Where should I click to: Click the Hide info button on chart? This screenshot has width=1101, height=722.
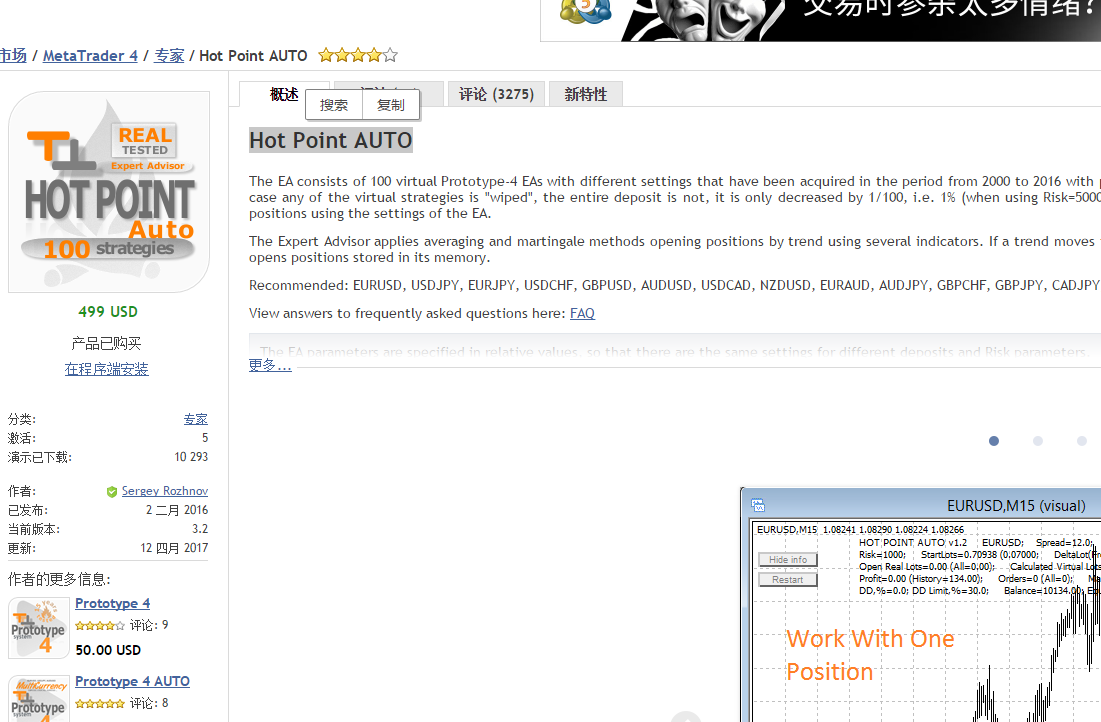tap(788, 560)
